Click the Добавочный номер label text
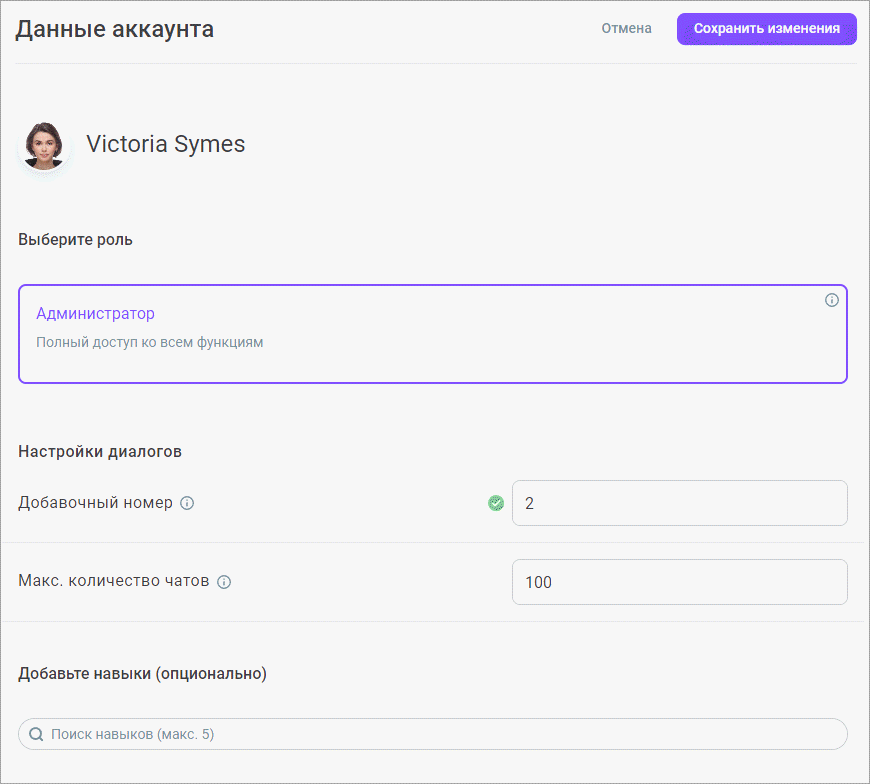The height and width of the screenshot is (784, 870). (95, 503)
